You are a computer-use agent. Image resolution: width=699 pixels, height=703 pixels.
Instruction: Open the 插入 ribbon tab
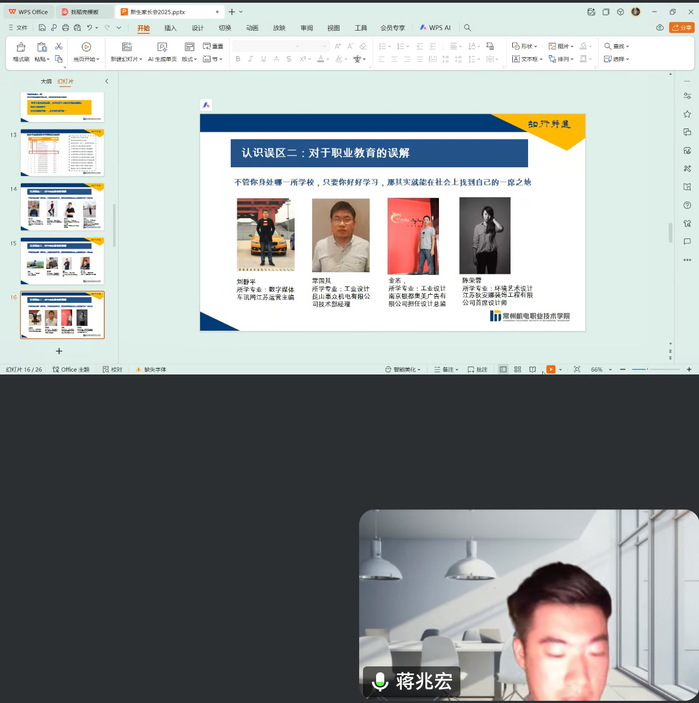[x=171, y=28]
